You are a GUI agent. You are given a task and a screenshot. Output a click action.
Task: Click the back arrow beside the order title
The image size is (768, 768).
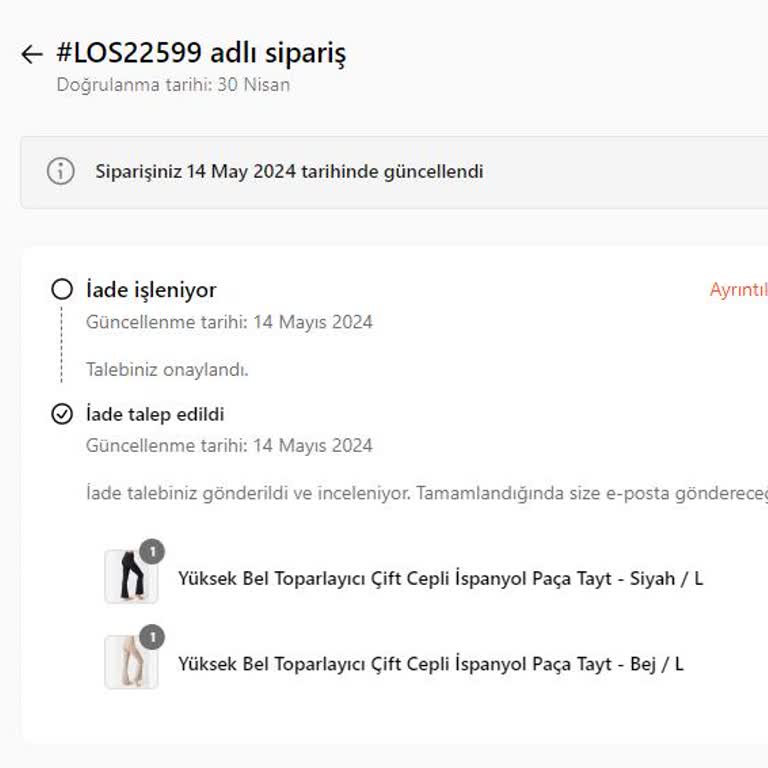(x=32, y=54)
